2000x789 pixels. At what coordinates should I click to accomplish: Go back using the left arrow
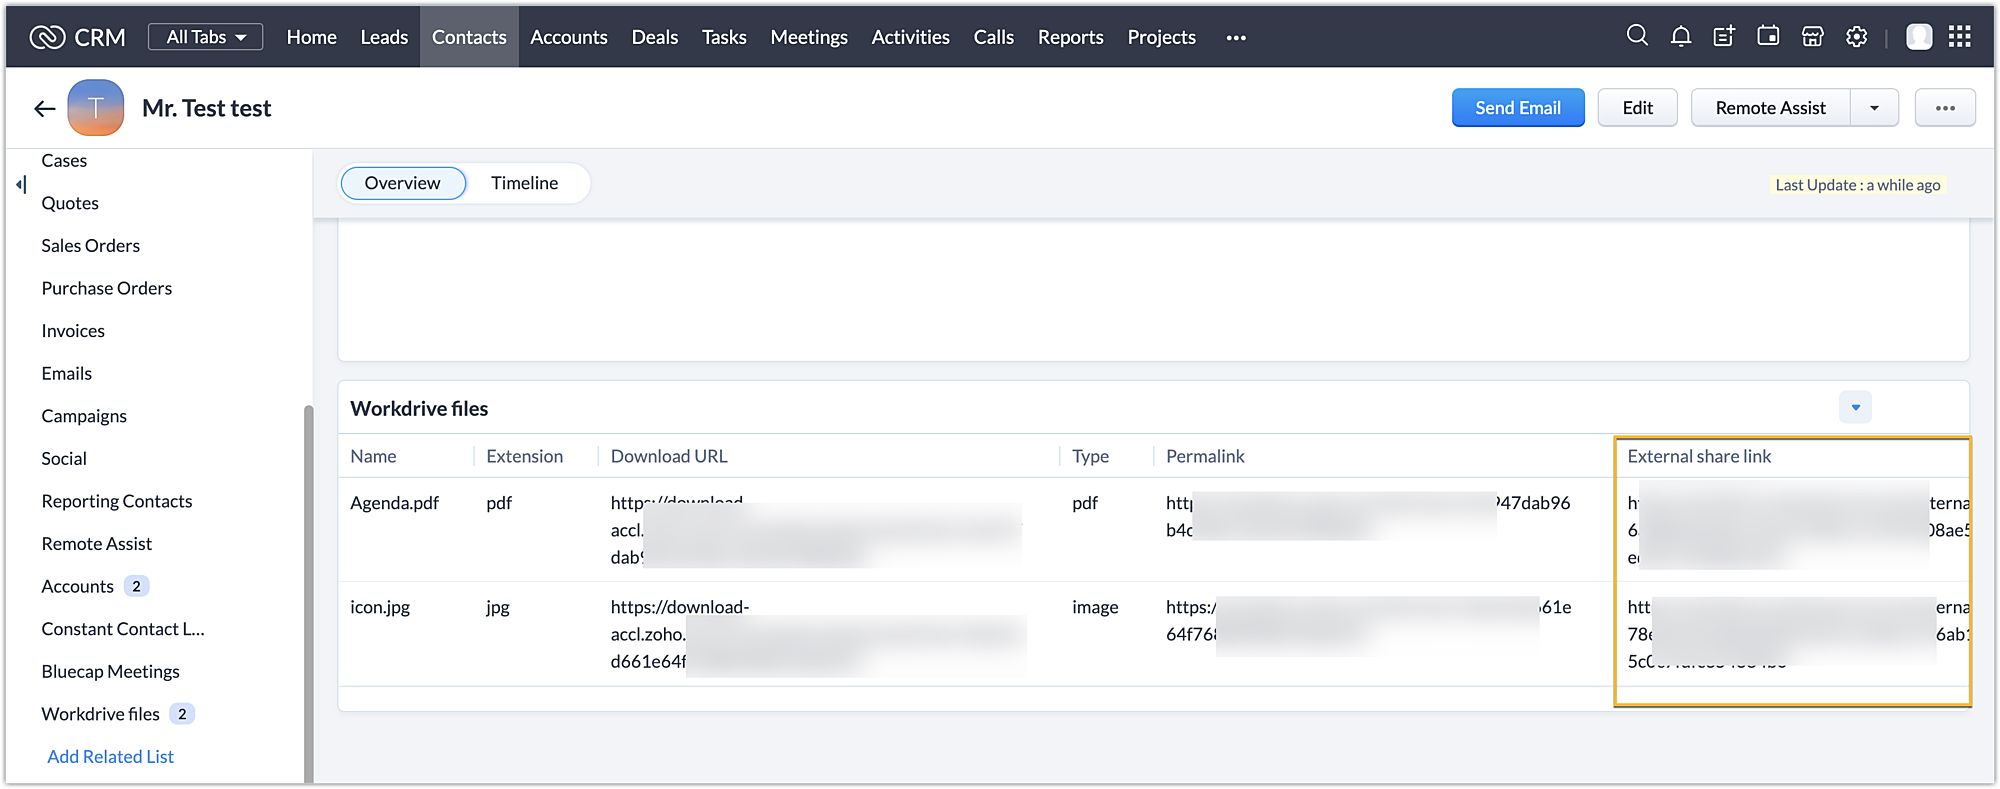click(44, 108)
